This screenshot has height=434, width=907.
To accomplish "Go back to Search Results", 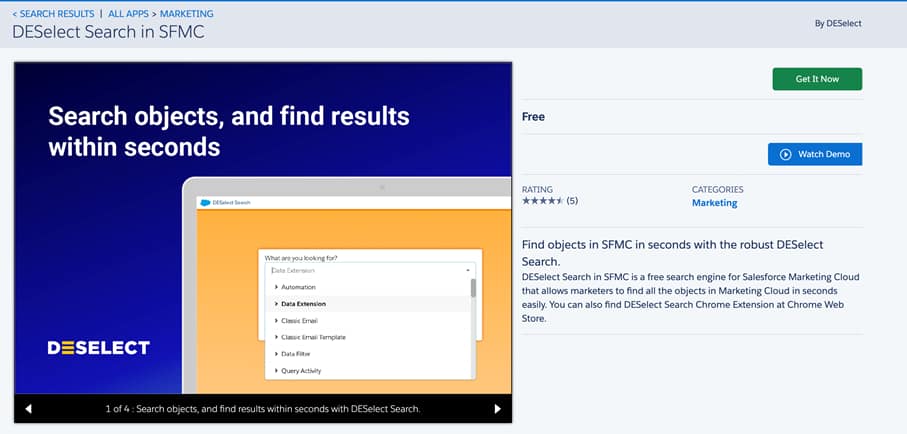I will [53, 13].
